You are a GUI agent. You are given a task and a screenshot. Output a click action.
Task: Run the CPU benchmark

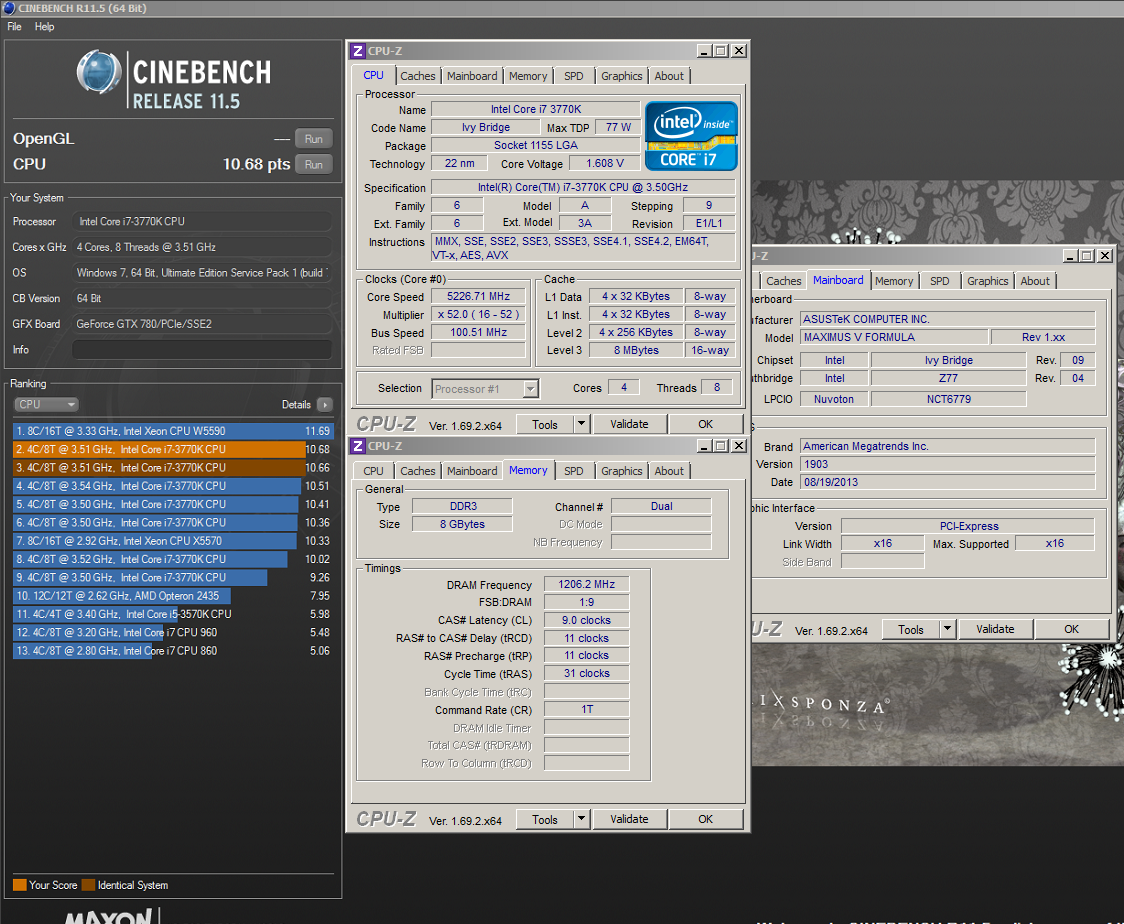click(x=314, y=164)
